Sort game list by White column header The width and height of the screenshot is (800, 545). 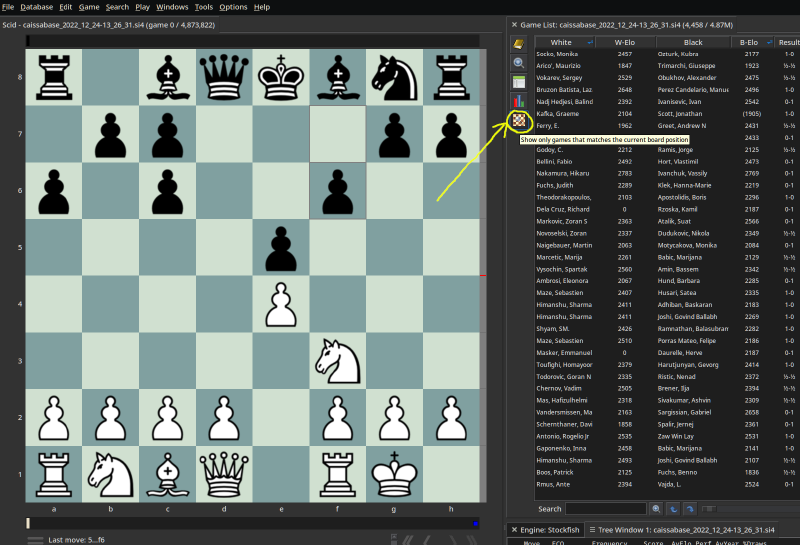tap(561, 42)
